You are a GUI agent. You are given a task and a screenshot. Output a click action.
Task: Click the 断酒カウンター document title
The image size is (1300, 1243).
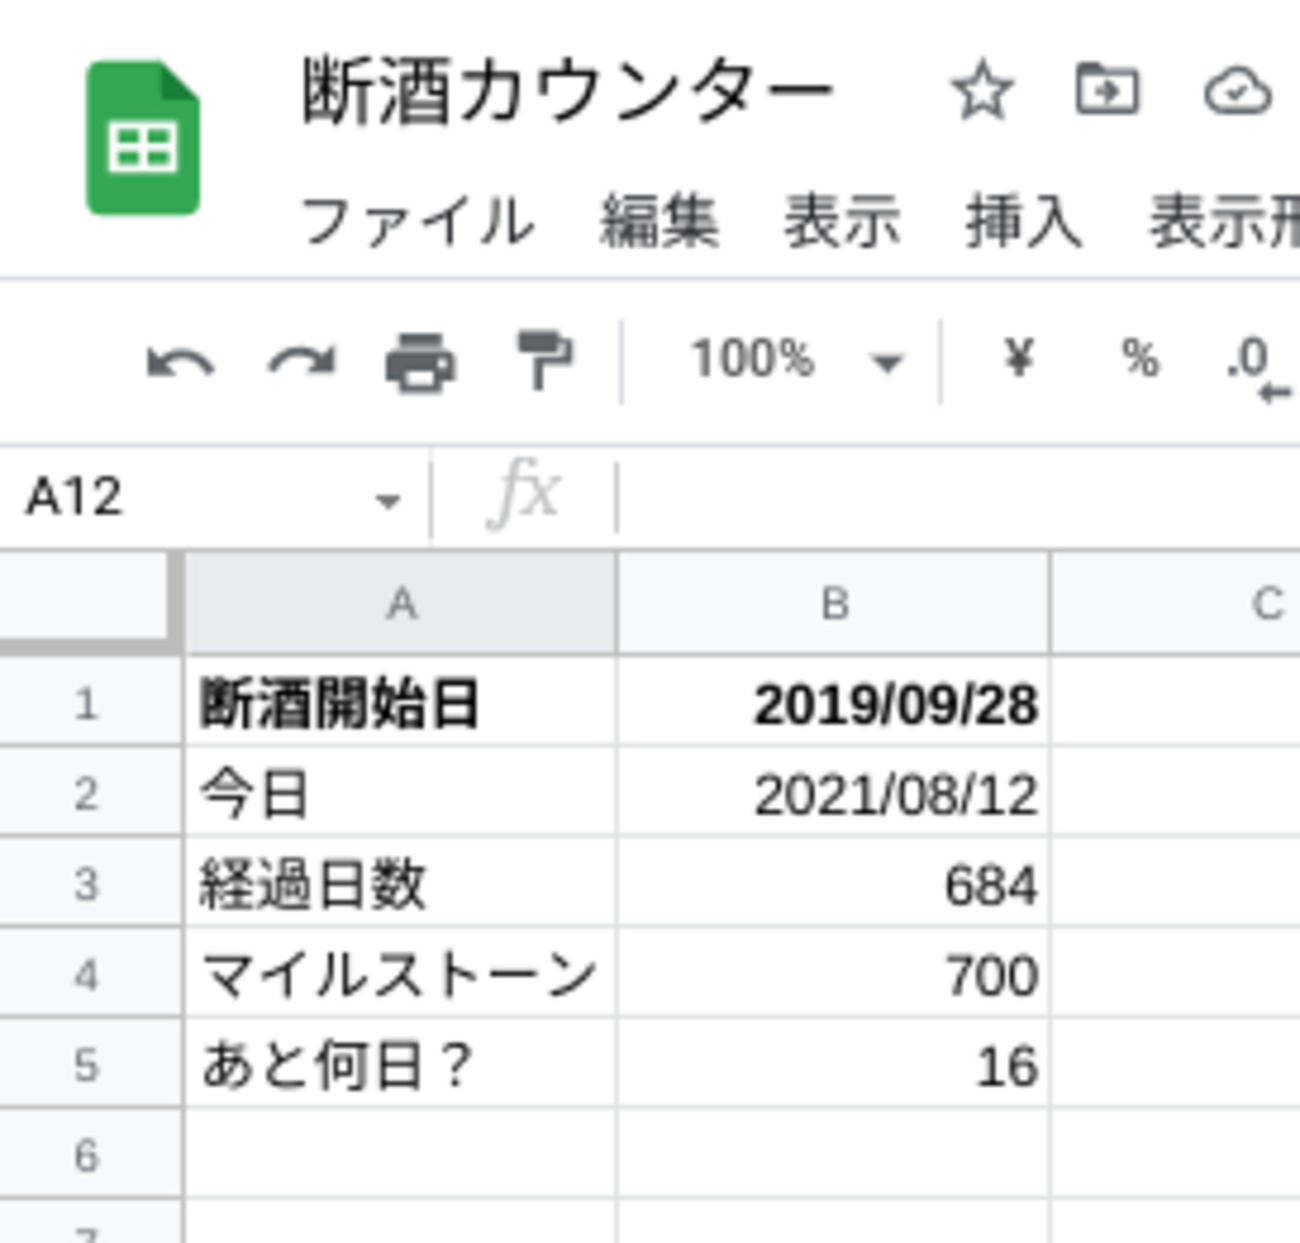[x=567, y=92]
